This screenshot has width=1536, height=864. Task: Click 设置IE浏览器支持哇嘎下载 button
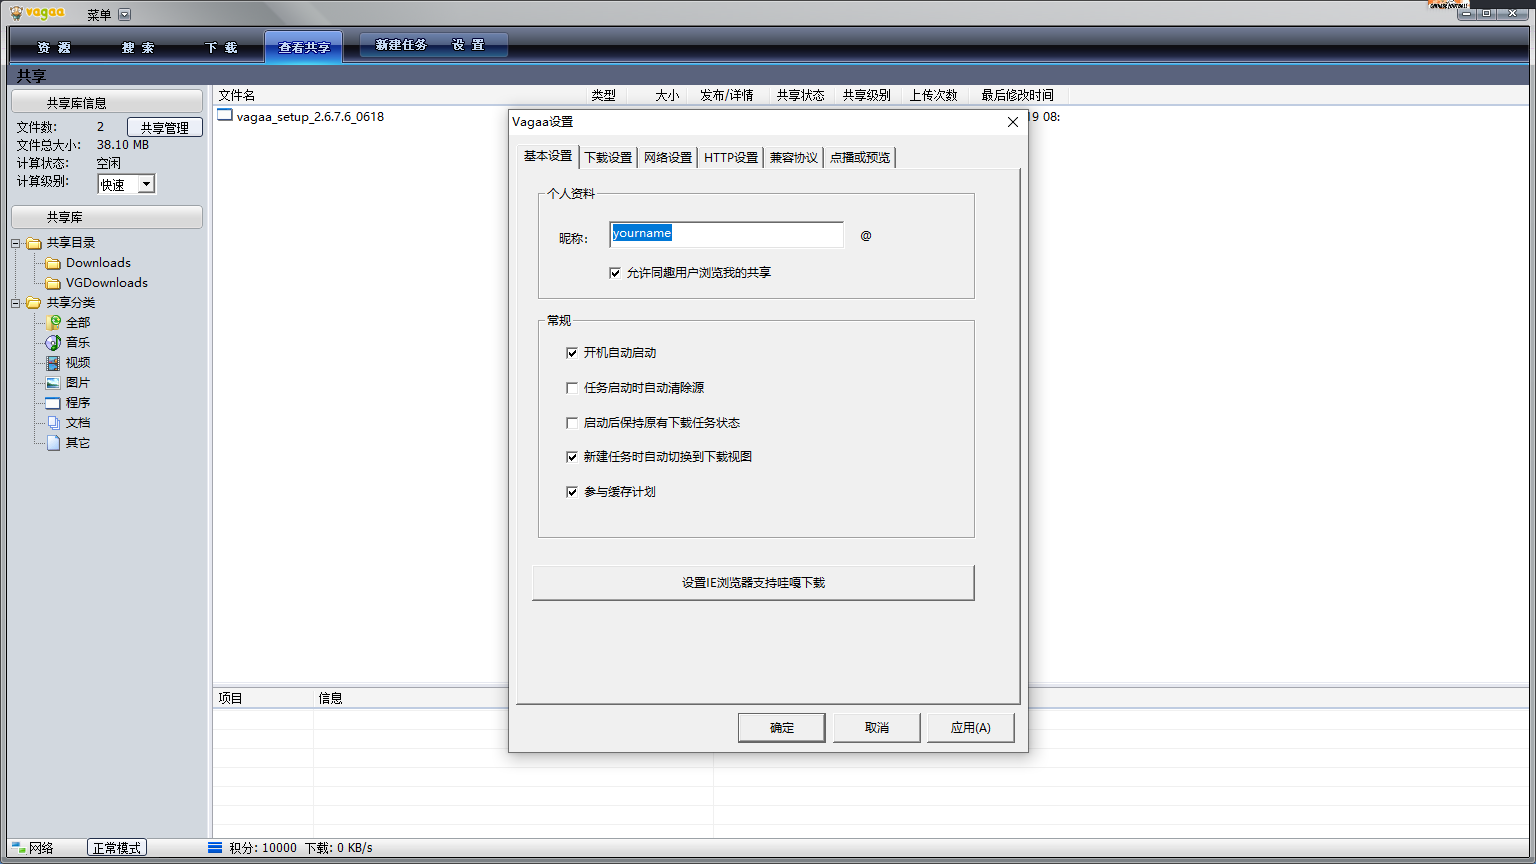[753, 583]
